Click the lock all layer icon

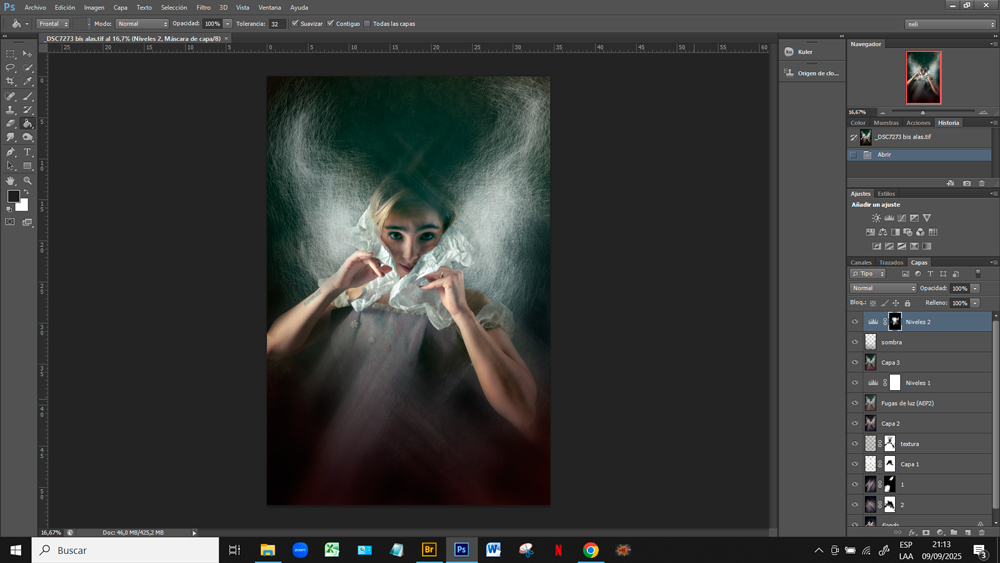tap(907, 303)
